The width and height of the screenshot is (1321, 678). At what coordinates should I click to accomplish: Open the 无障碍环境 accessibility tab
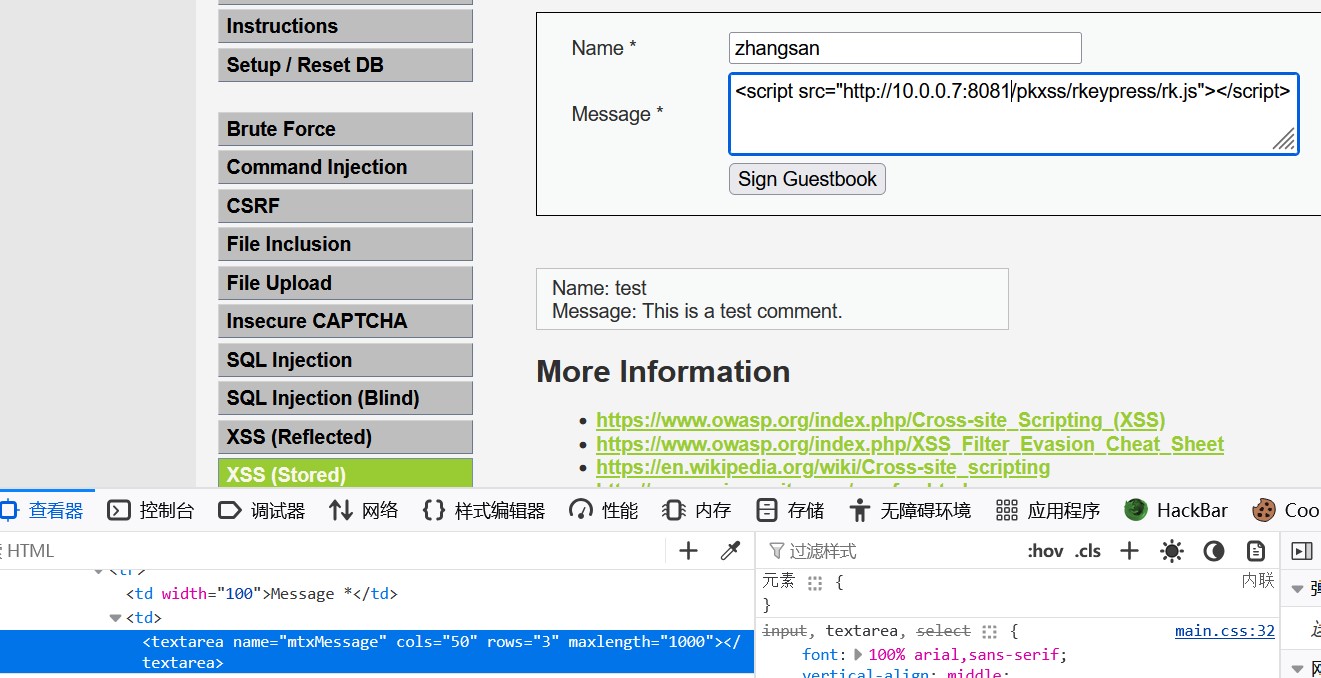[x=910, y=510]
